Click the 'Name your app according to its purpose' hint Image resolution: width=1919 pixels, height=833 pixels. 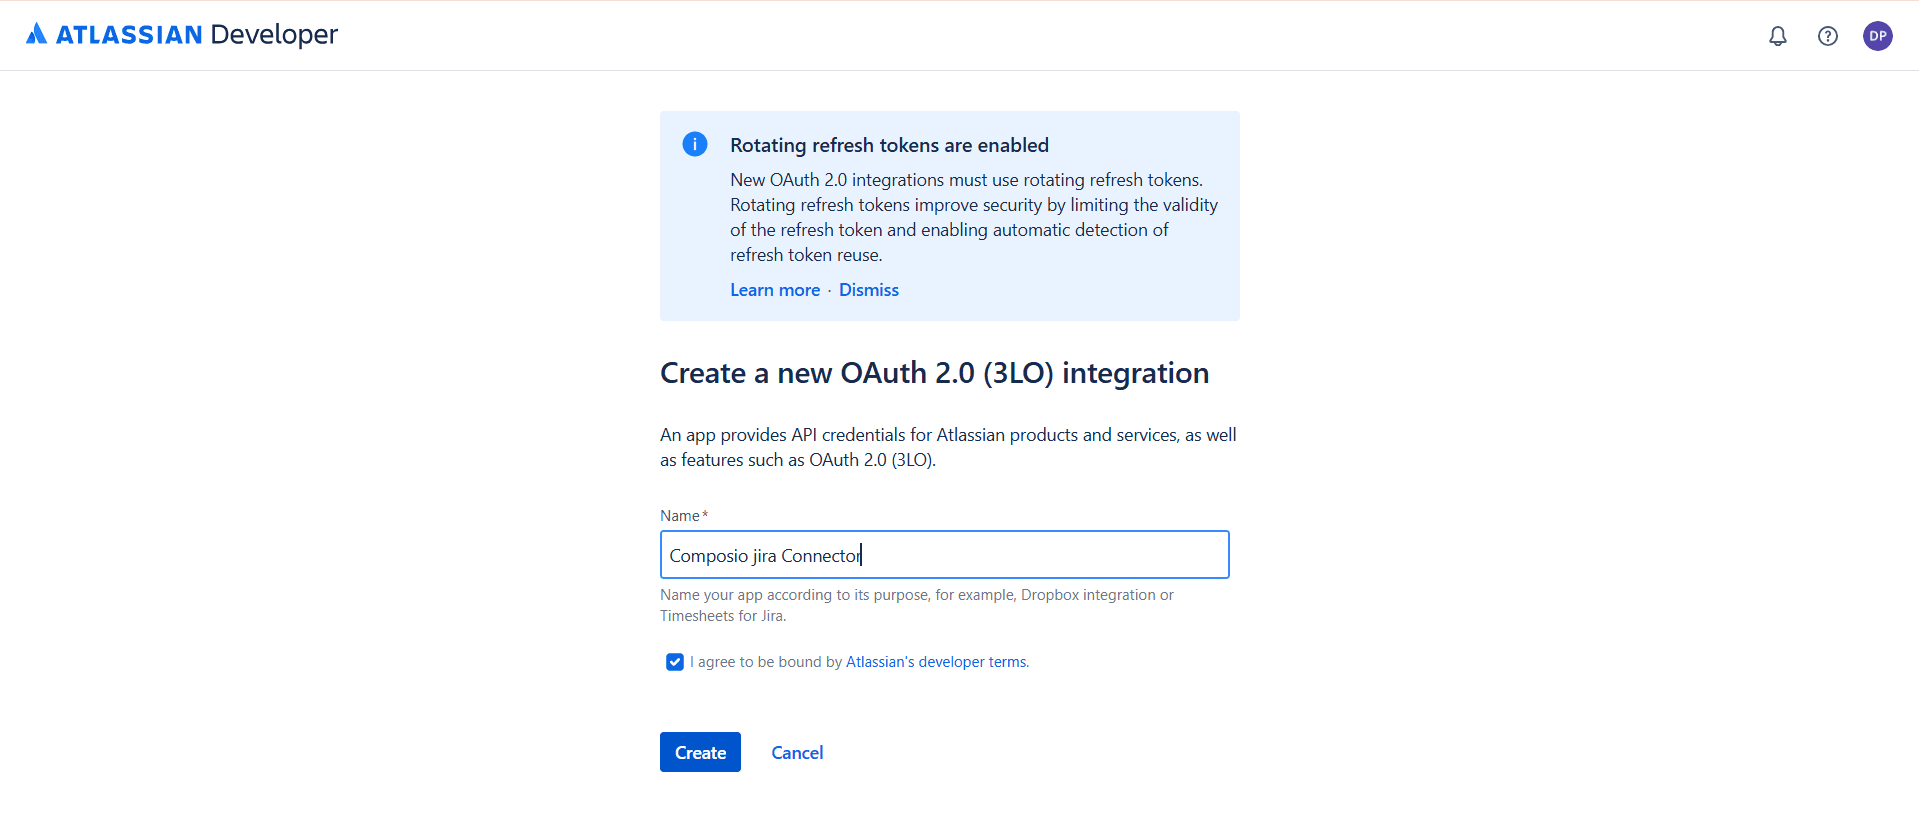tap(917, 605)
